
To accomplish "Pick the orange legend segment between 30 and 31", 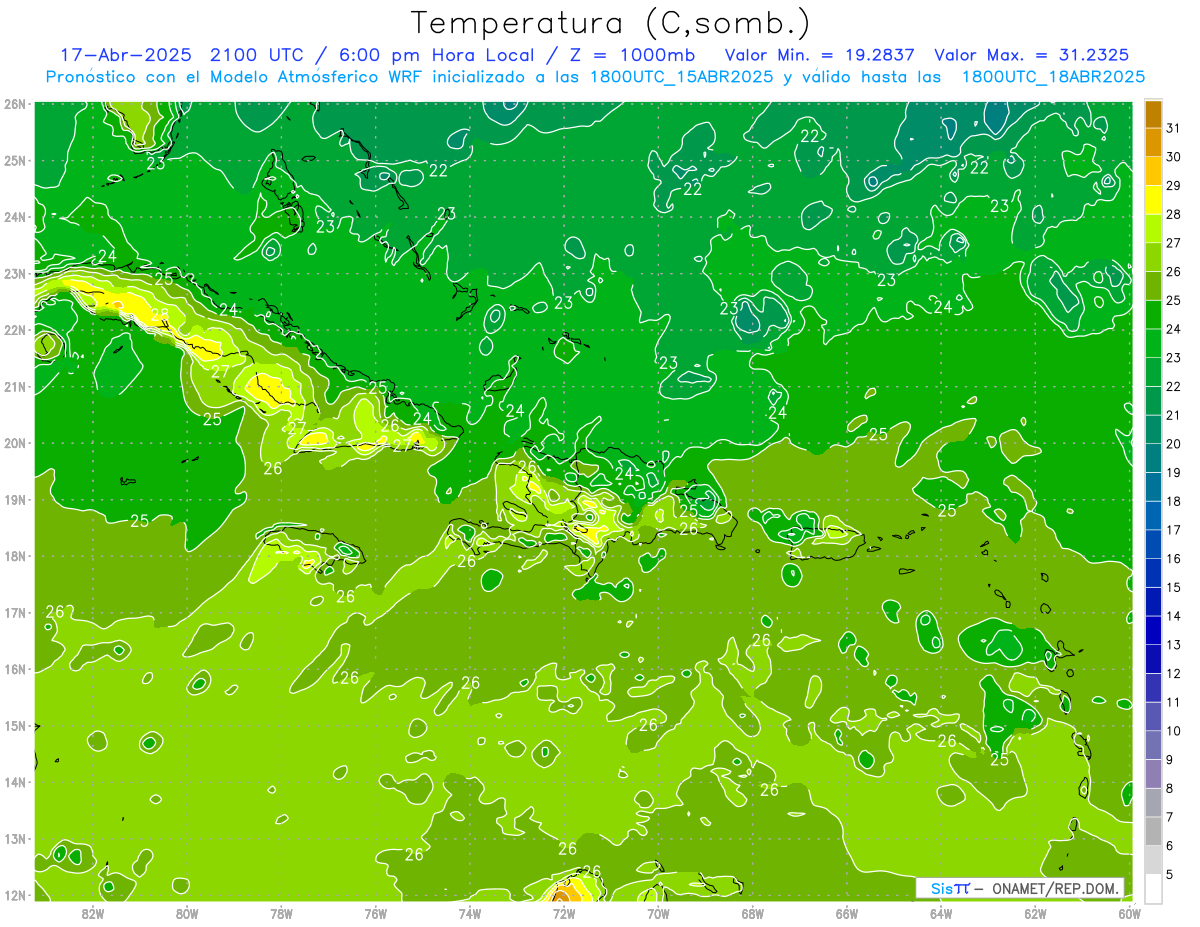I will click(x=1153, y=143).
